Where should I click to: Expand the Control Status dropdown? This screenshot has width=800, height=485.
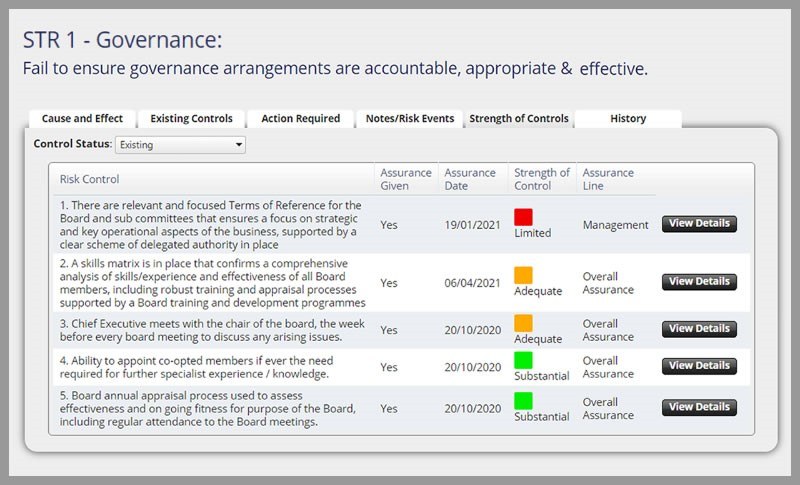(x=180, y=145)
